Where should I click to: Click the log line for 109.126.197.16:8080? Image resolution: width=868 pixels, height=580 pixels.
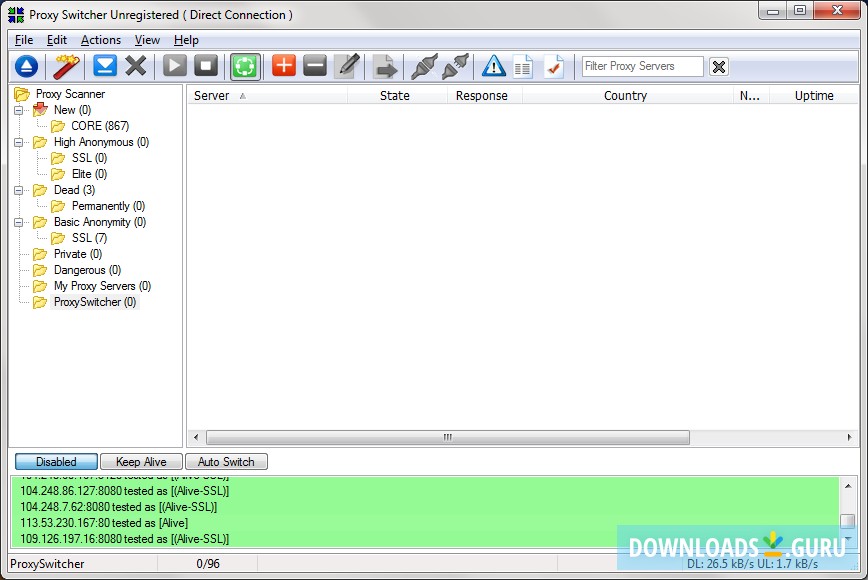pos(125,539)
